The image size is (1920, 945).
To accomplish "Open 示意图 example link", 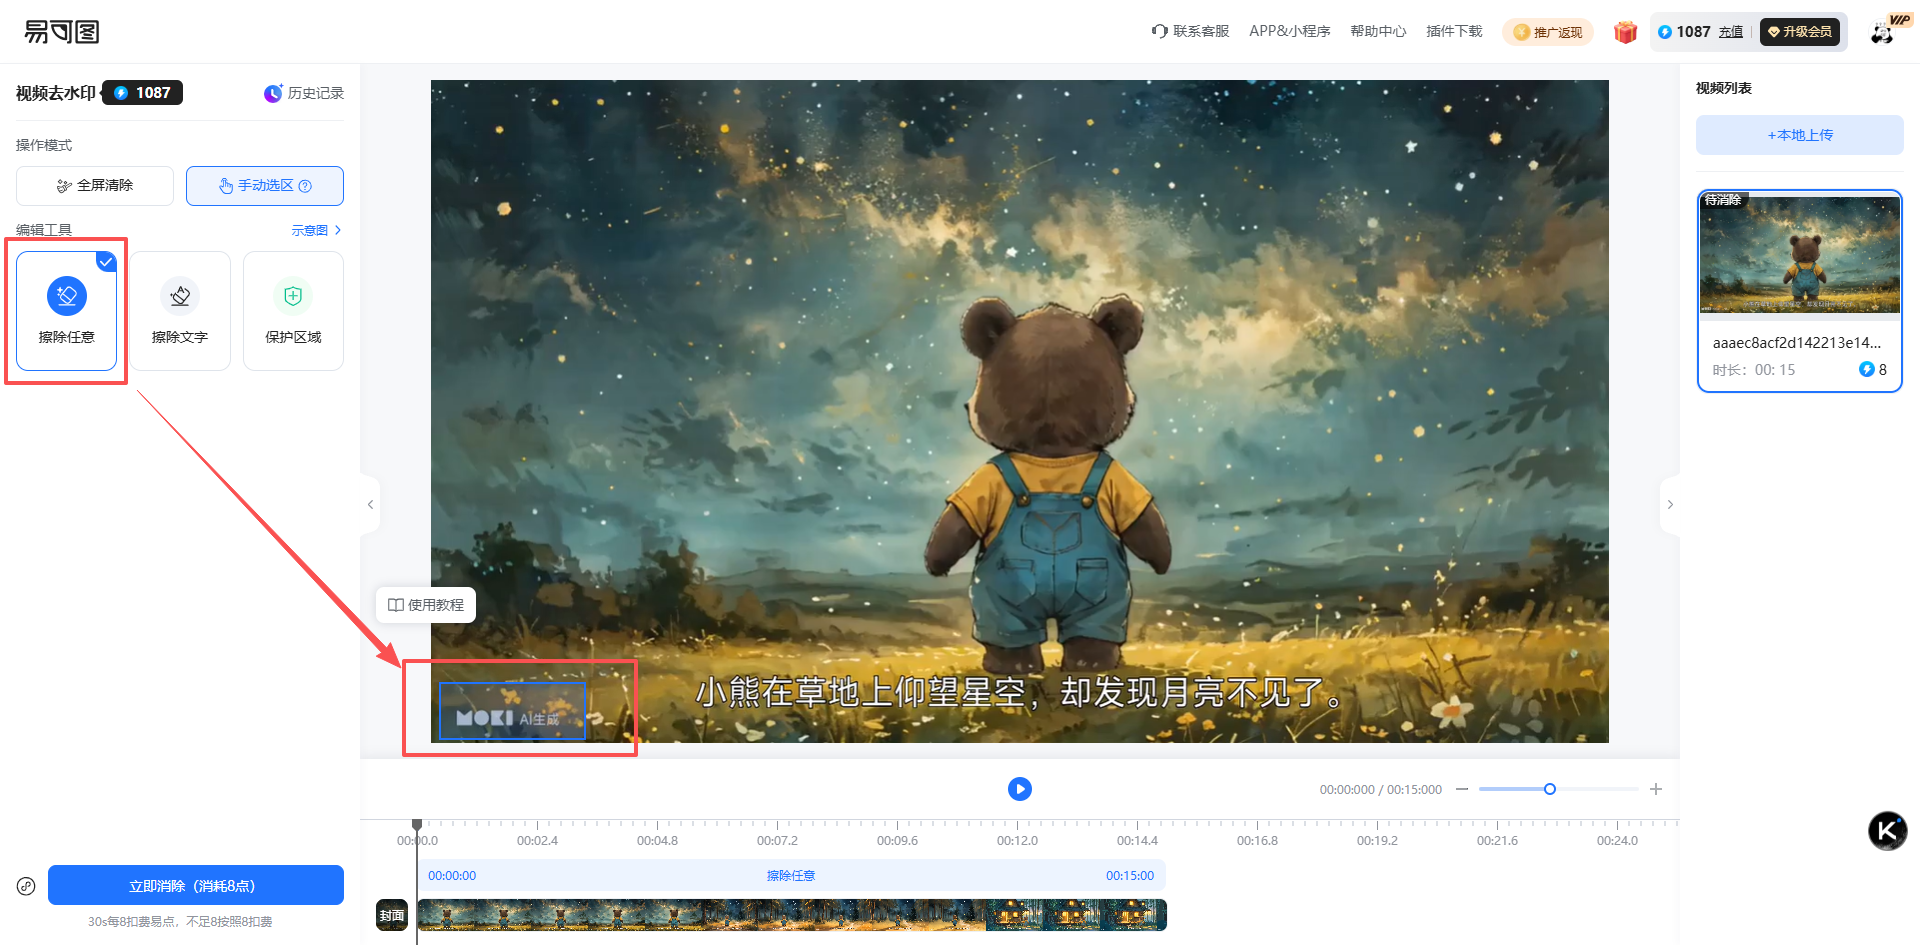I will [316, 230].
